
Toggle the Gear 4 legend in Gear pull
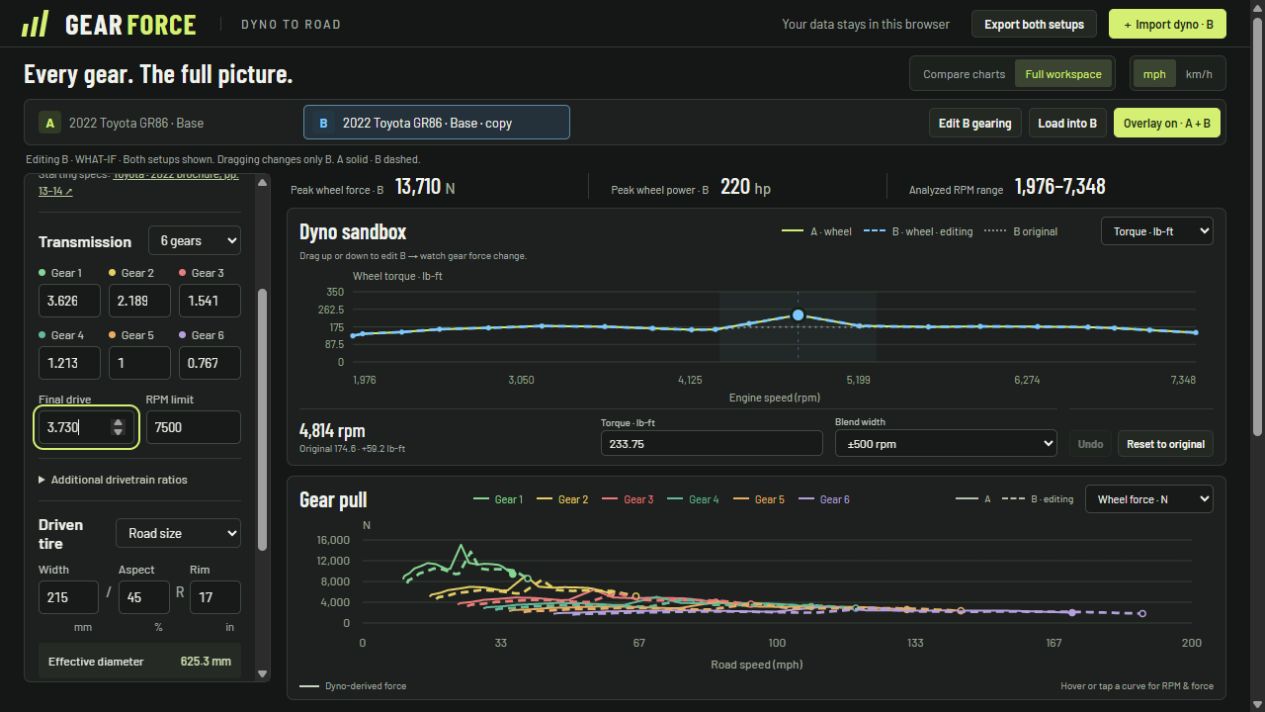[693, 499]
